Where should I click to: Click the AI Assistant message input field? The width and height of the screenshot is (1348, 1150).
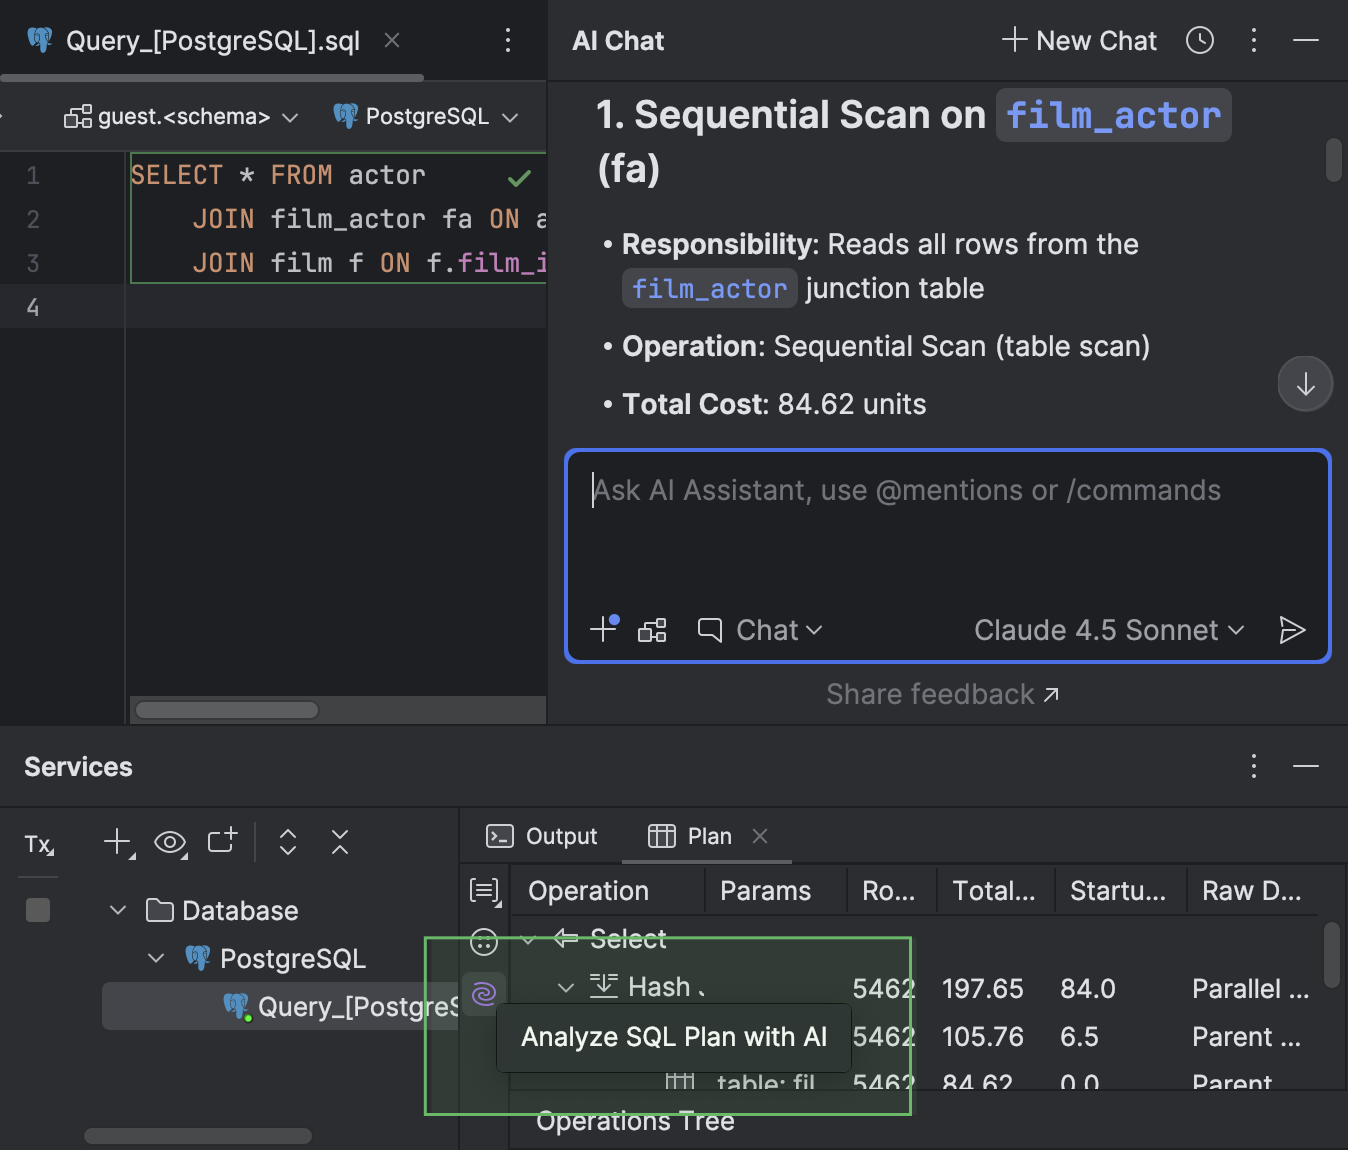point(945,520)
